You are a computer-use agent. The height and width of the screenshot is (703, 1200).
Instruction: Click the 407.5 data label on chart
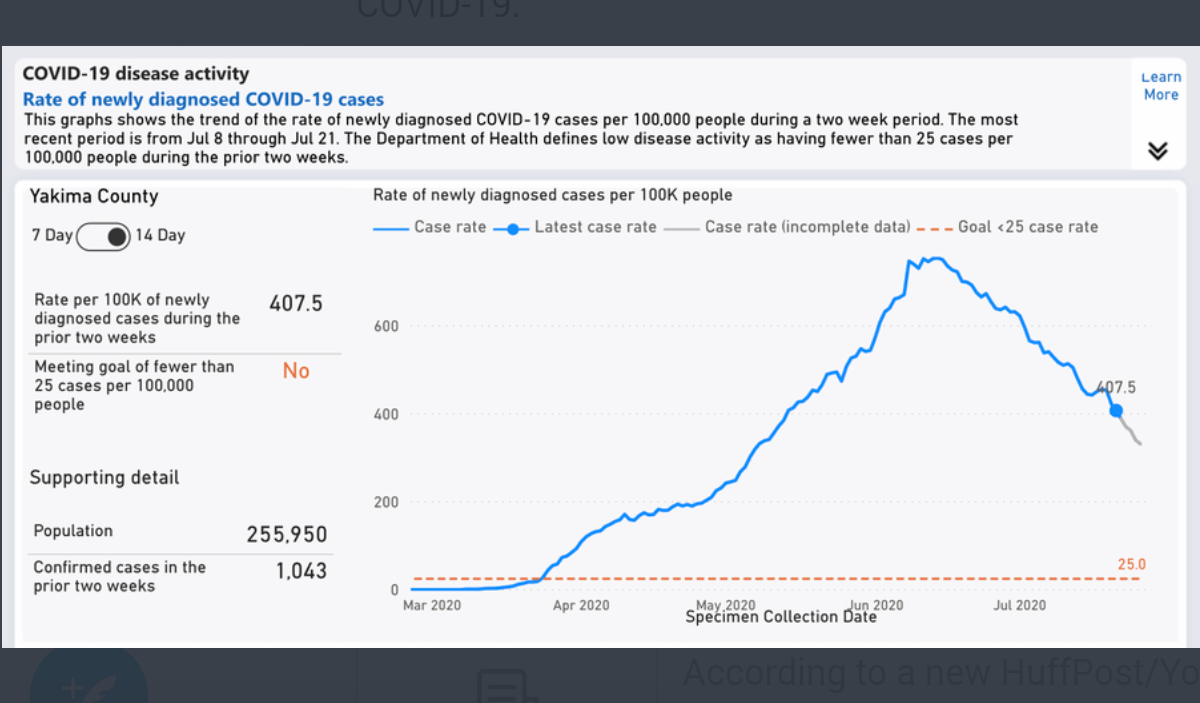[x=1116, y=387]
